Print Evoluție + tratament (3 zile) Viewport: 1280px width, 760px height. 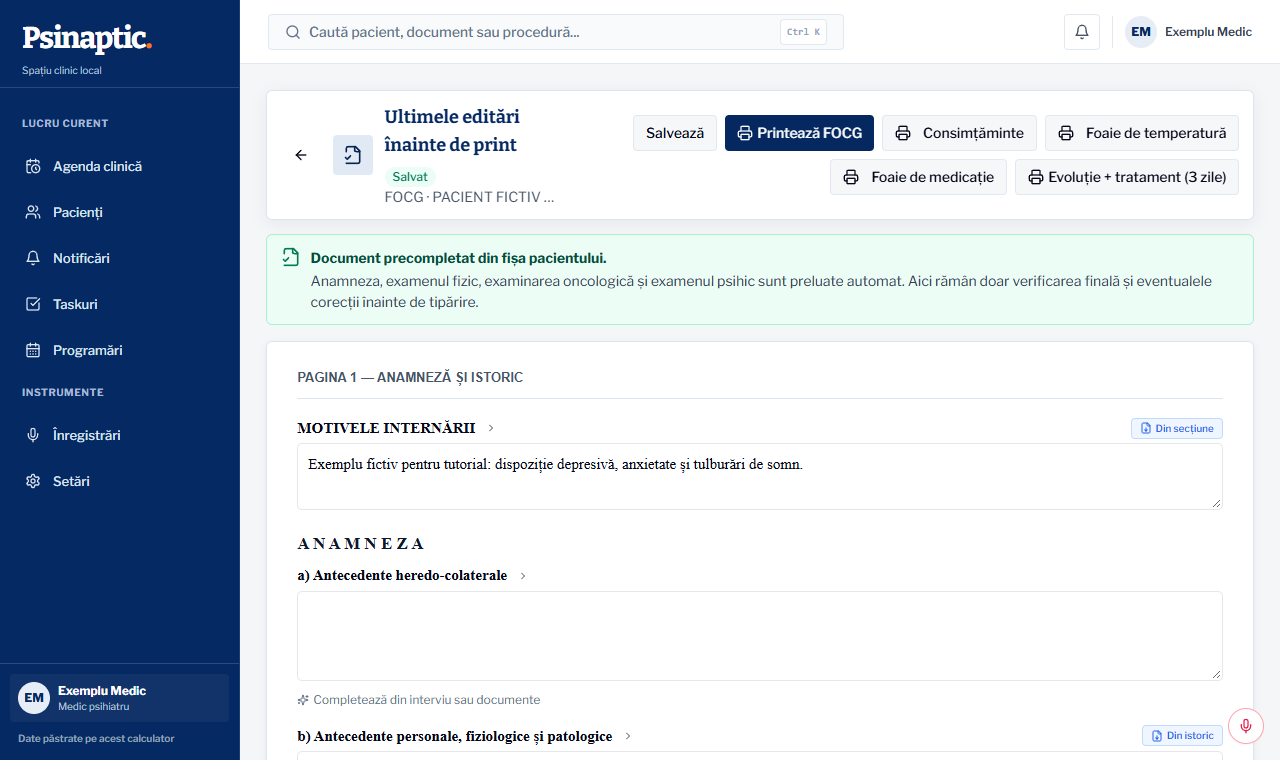(1127, 177)
